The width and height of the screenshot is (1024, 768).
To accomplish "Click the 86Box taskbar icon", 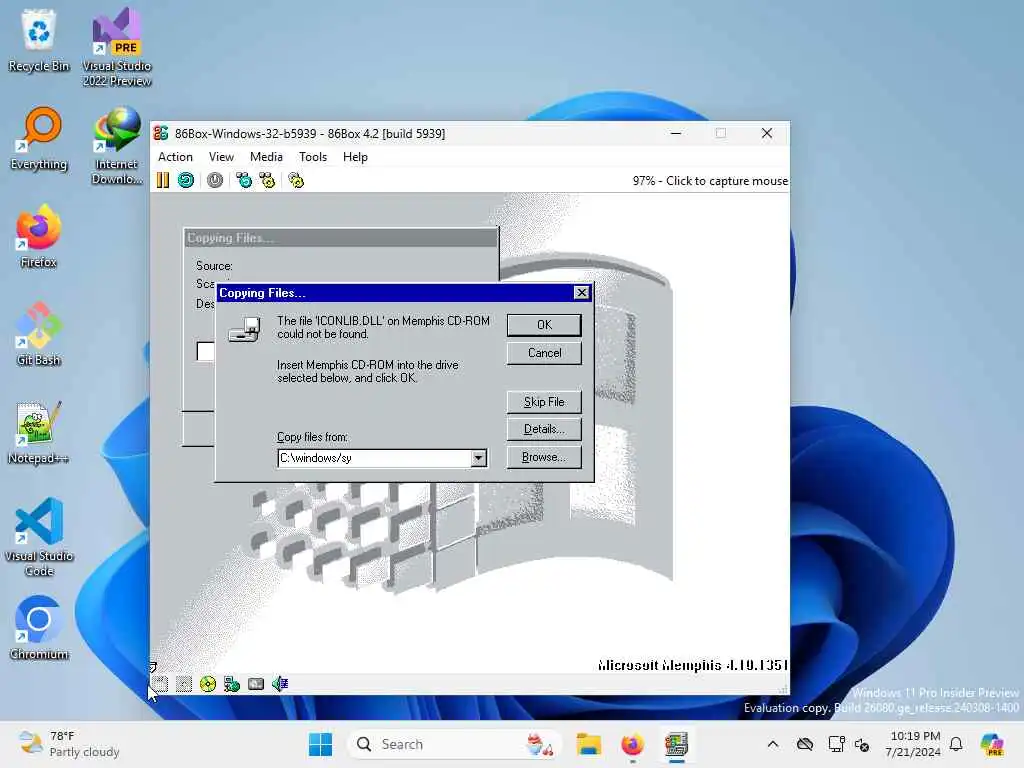I will point(677,744).
